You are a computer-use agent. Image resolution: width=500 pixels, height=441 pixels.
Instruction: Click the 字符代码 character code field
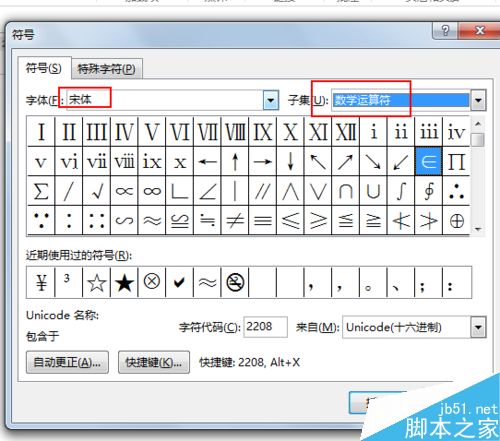[x=265, y=327]
